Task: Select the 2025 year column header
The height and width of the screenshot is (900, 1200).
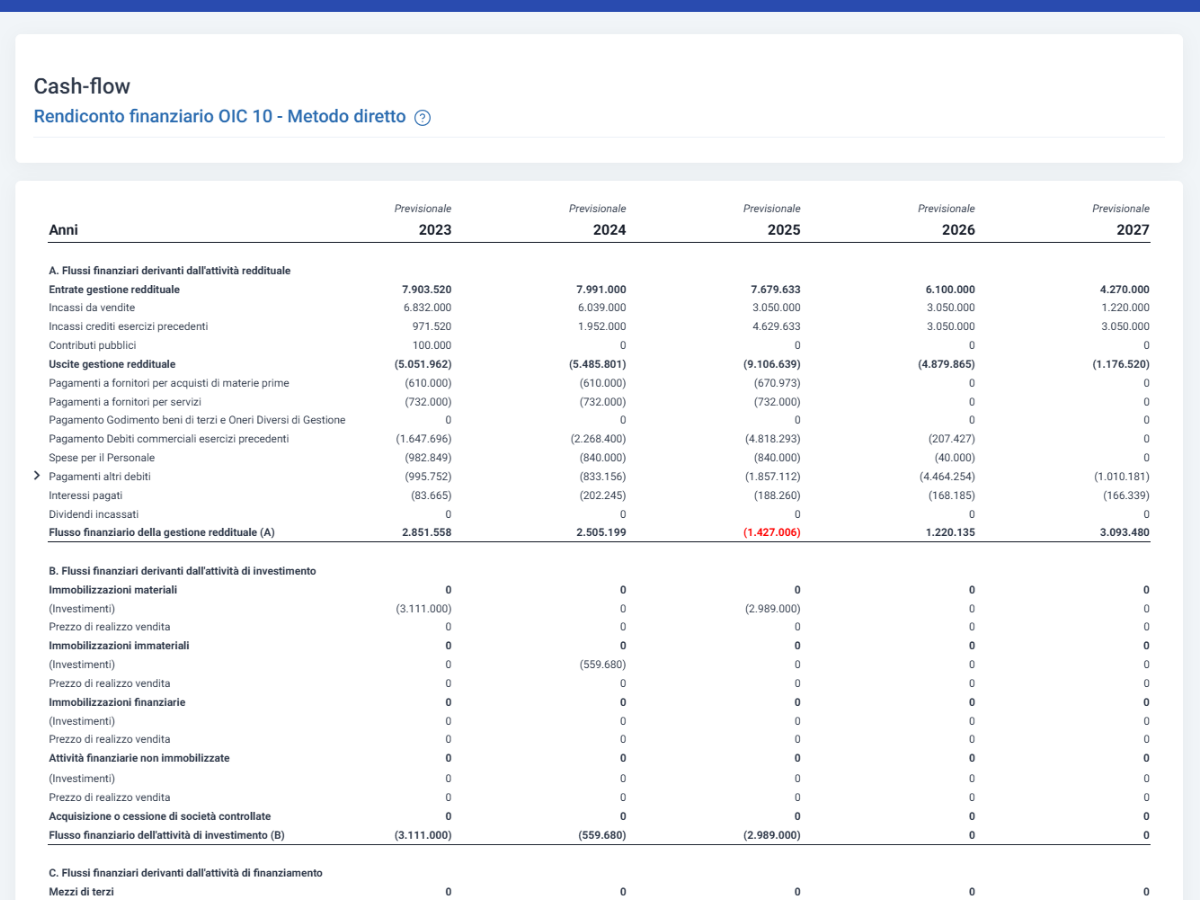Action: [783, 230]
